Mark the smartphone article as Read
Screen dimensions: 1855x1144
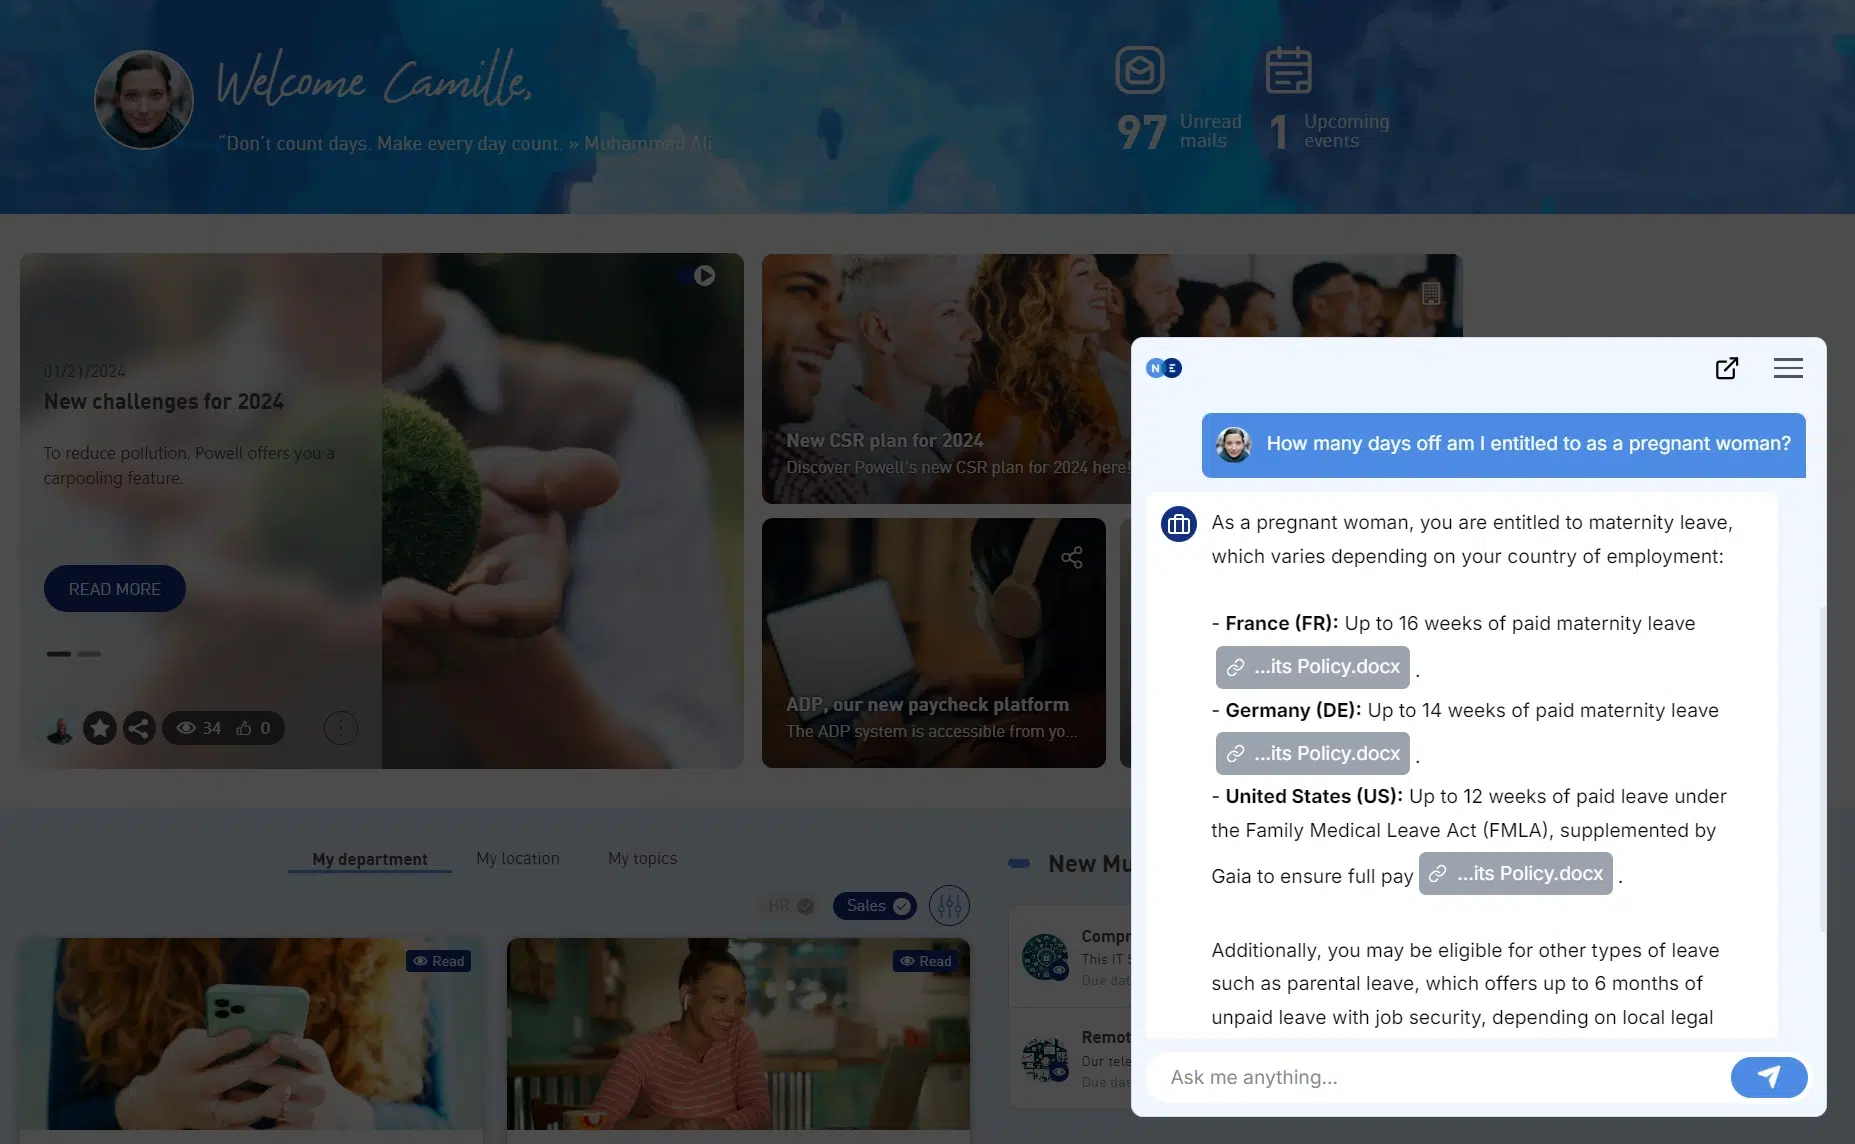(x=438, y=960)
